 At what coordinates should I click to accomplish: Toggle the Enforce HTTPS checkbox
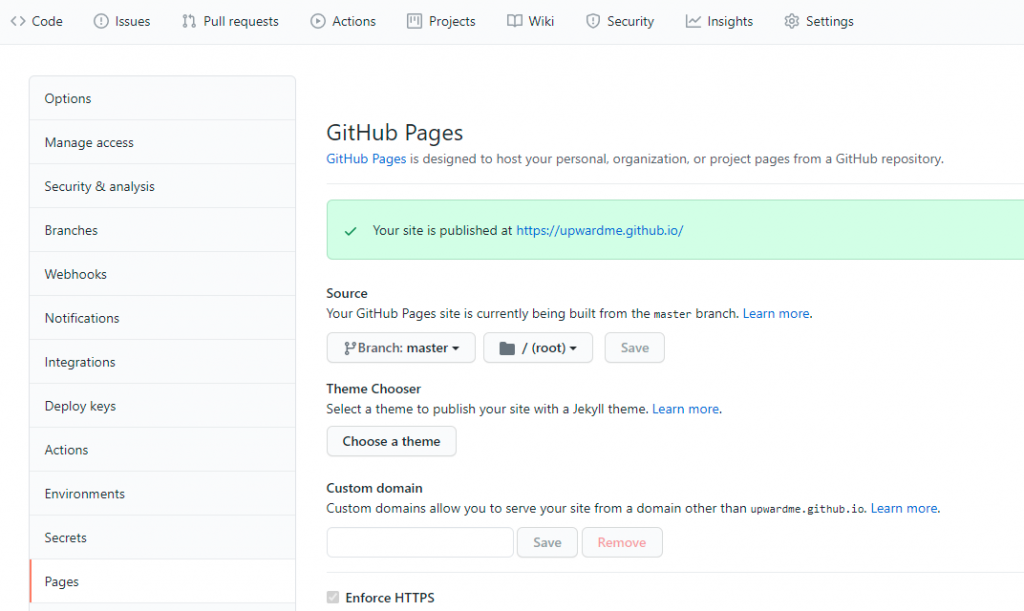[333, 597]
